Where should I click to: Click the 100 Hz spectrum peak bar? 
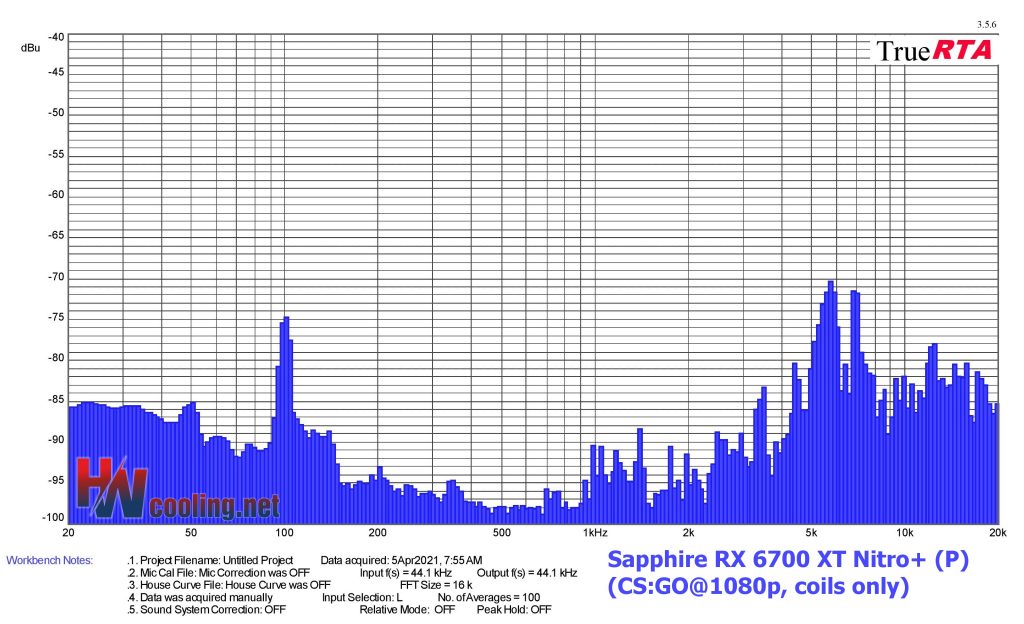click(x=285, y=420)
